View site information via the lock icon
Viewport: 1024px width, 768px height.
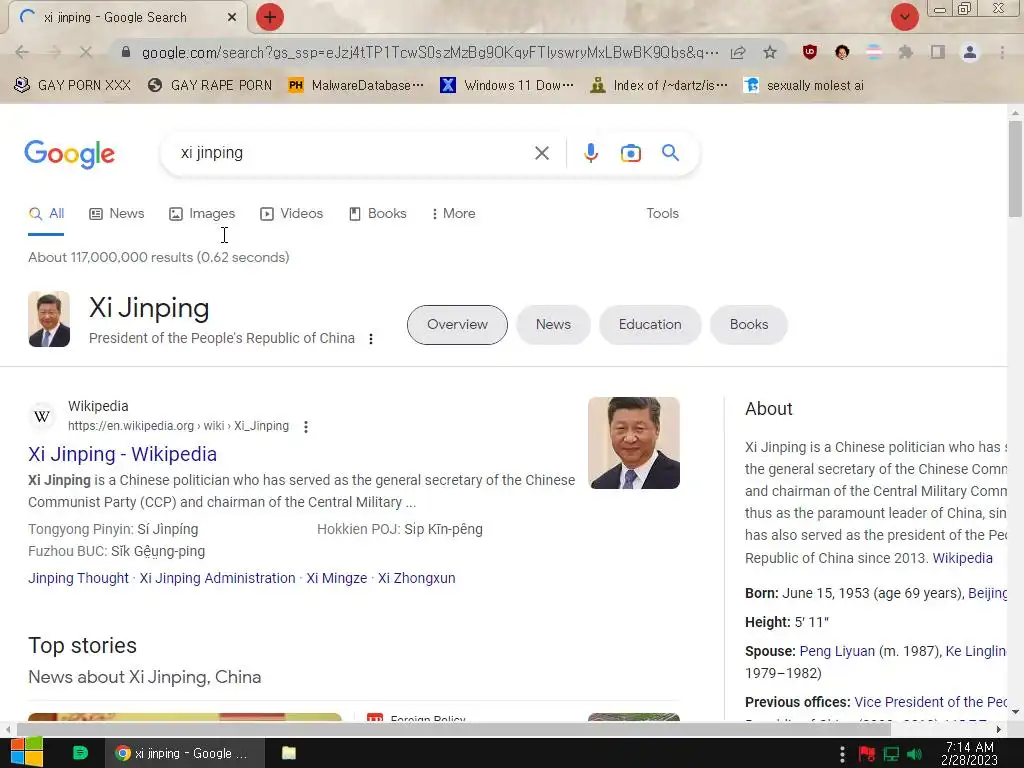pyautogui.click(x=126, y=52)
